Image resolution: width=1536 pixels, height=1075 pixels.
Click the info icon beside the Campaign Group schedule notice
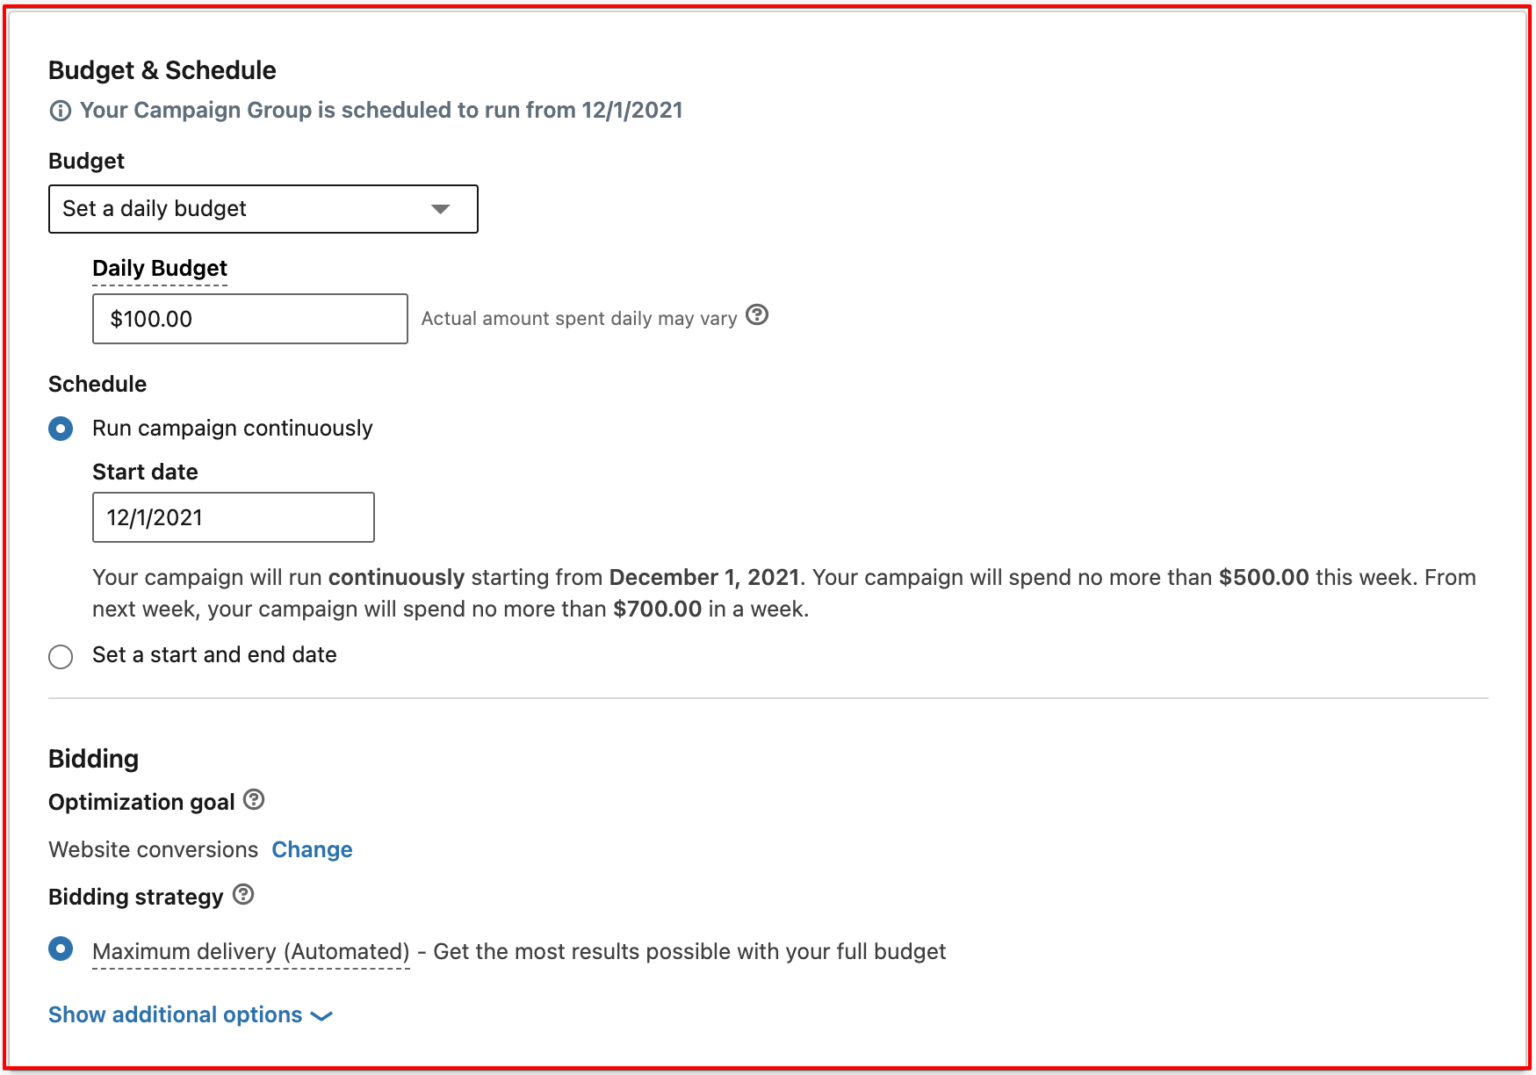[60, 110]
